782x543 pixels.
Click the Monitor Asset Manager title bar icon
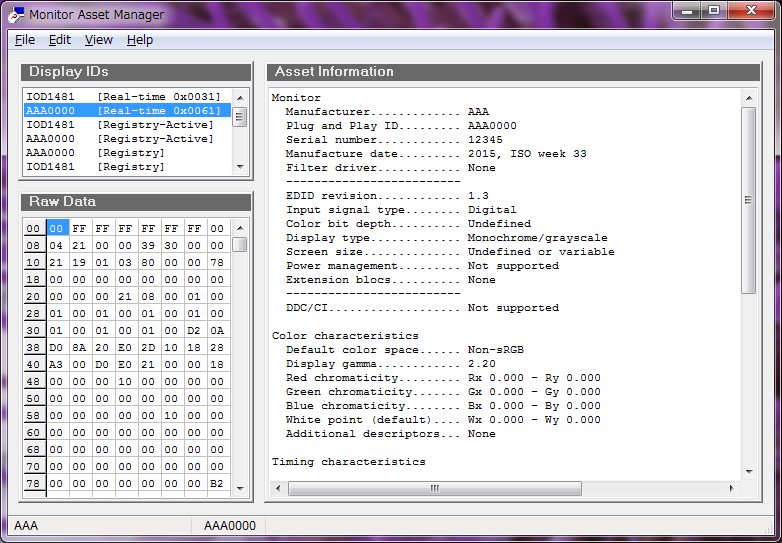[16, 14]
